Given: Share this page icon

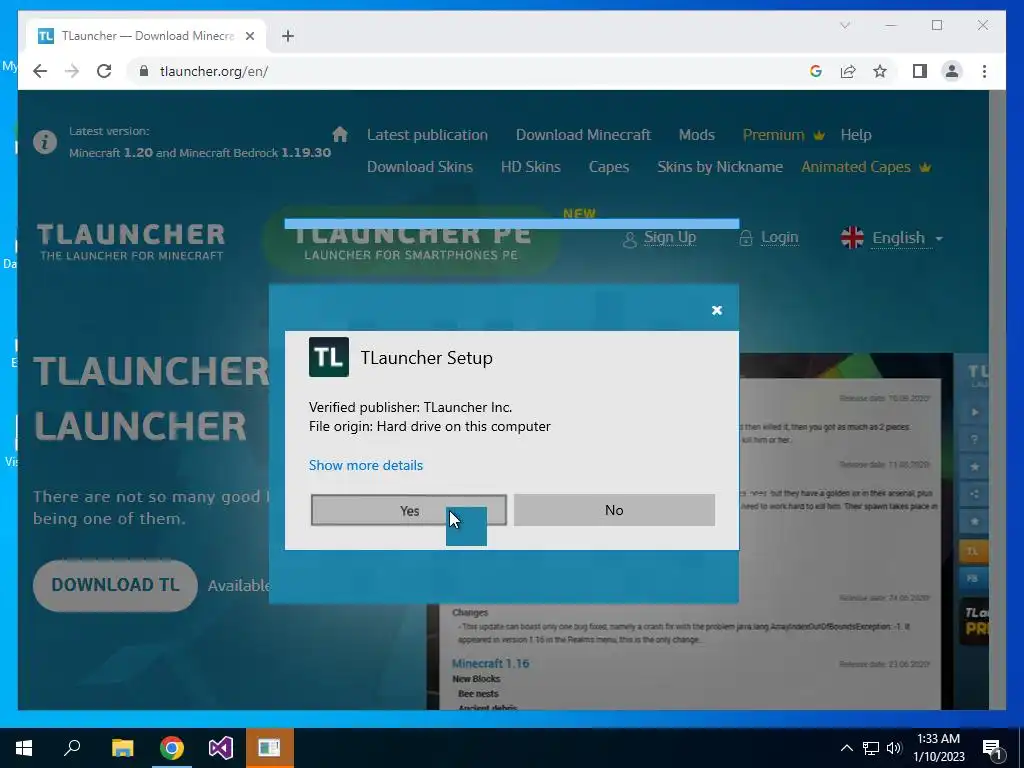Looking at the screenshot, I should [x=848, y=71].
